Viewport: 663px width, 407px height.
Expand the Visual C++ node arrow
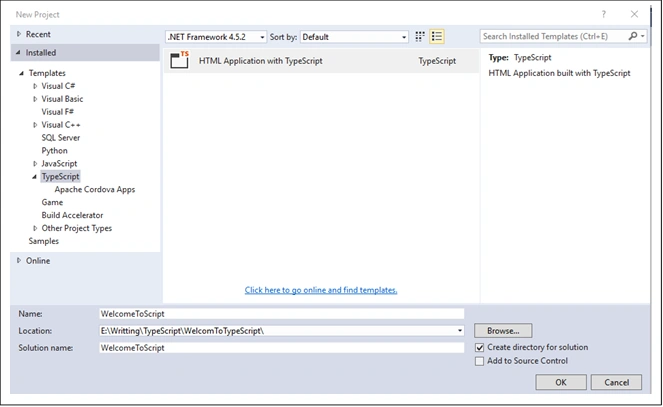pos(35,125)
